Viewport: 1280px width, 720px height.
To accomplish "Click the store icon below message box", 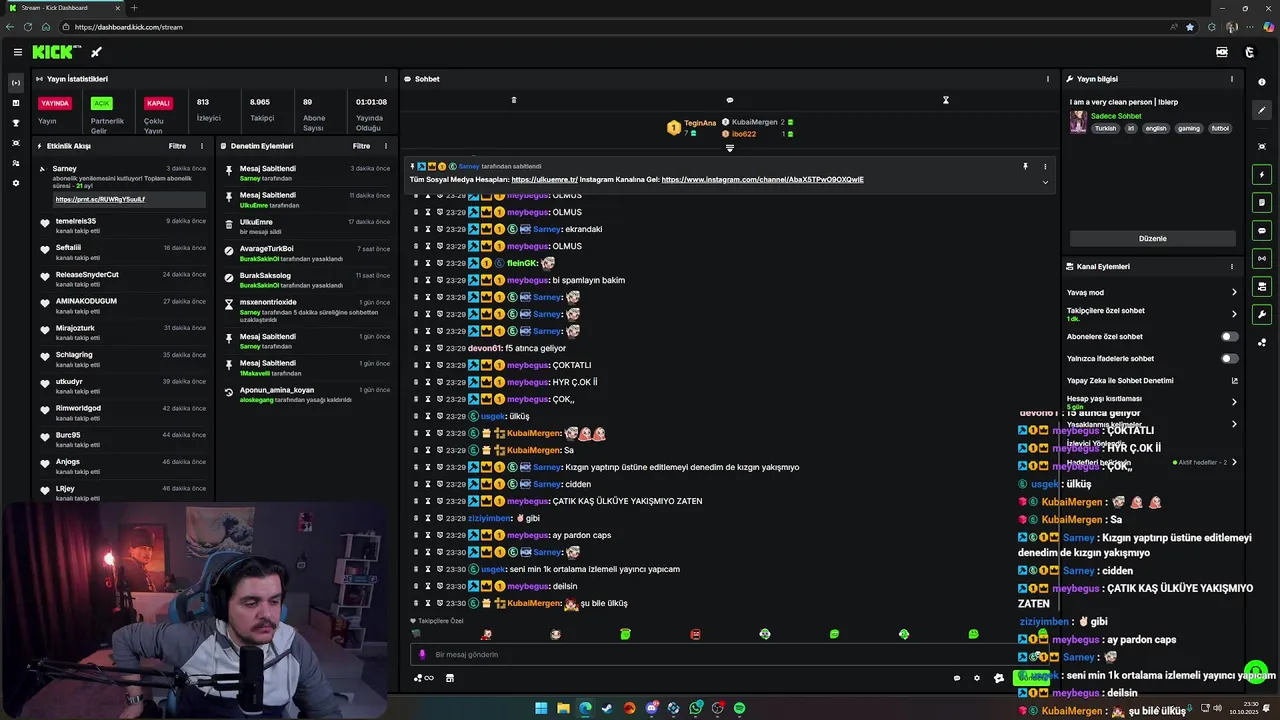I will point(449,678).
